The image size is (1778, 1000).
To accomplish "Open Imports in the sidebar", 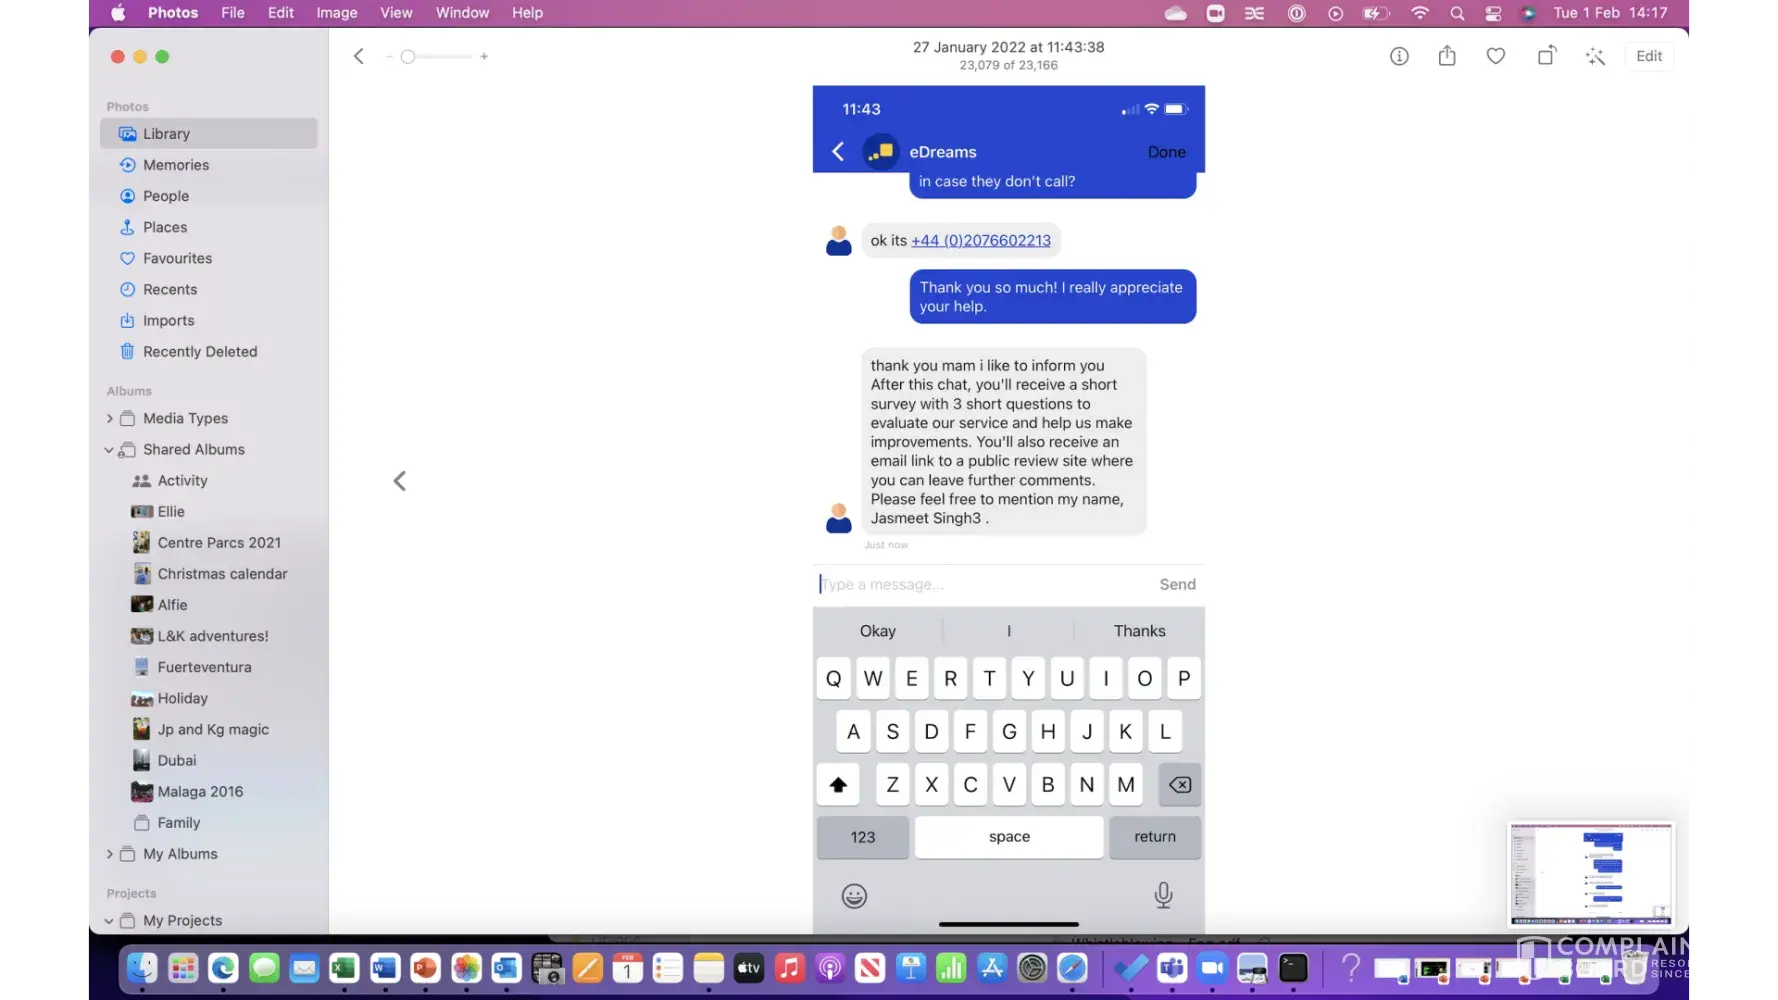I will 209,320.
